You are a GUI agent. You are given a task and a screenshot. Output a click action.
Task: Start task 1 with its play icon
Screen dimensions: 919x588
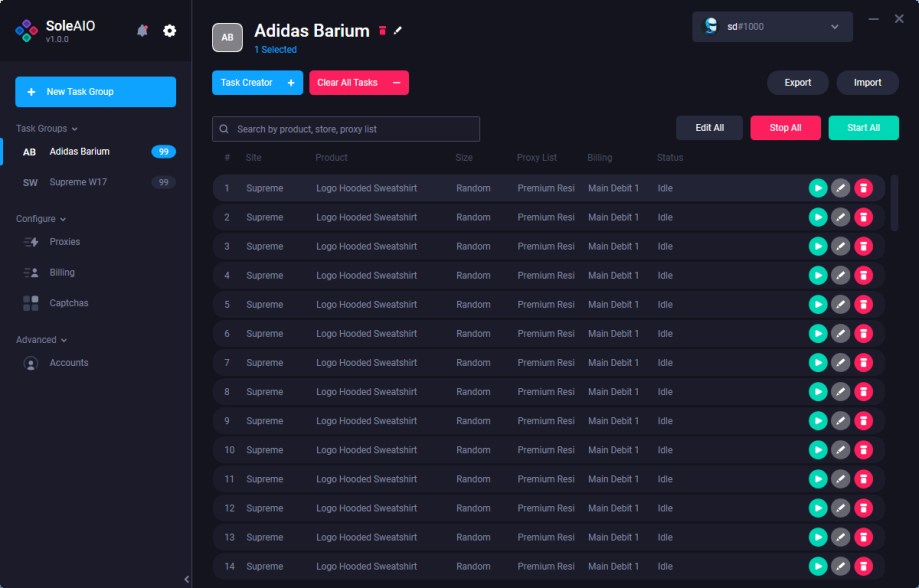tap(818, 188)
